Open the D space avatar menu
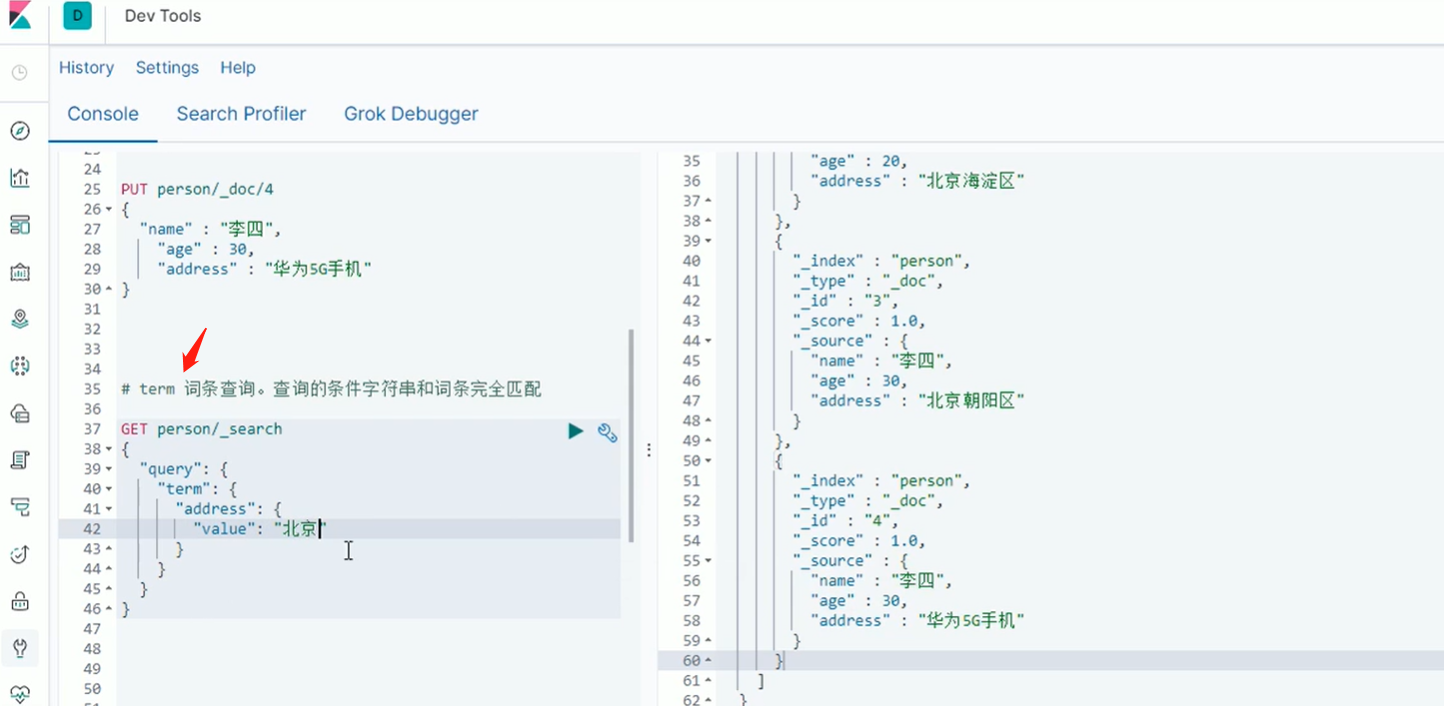Image resolution: width=1444 pixels, height=706 pixels. [x=77, y=16]
